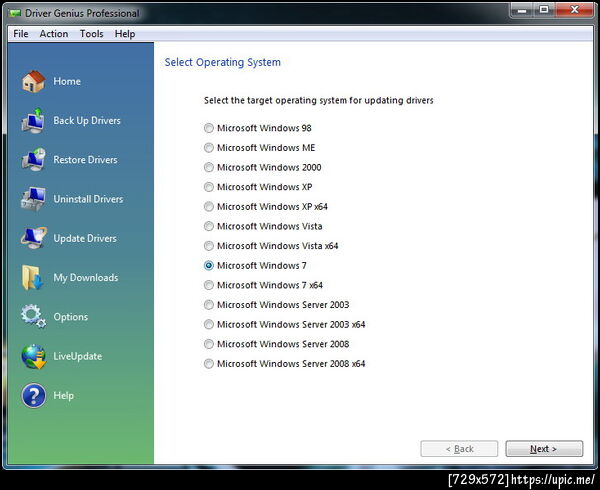Select Microsoft Windows Vista radio button
Image resolution: width=600 pixels, height=490 pixels.
[209, 226]
